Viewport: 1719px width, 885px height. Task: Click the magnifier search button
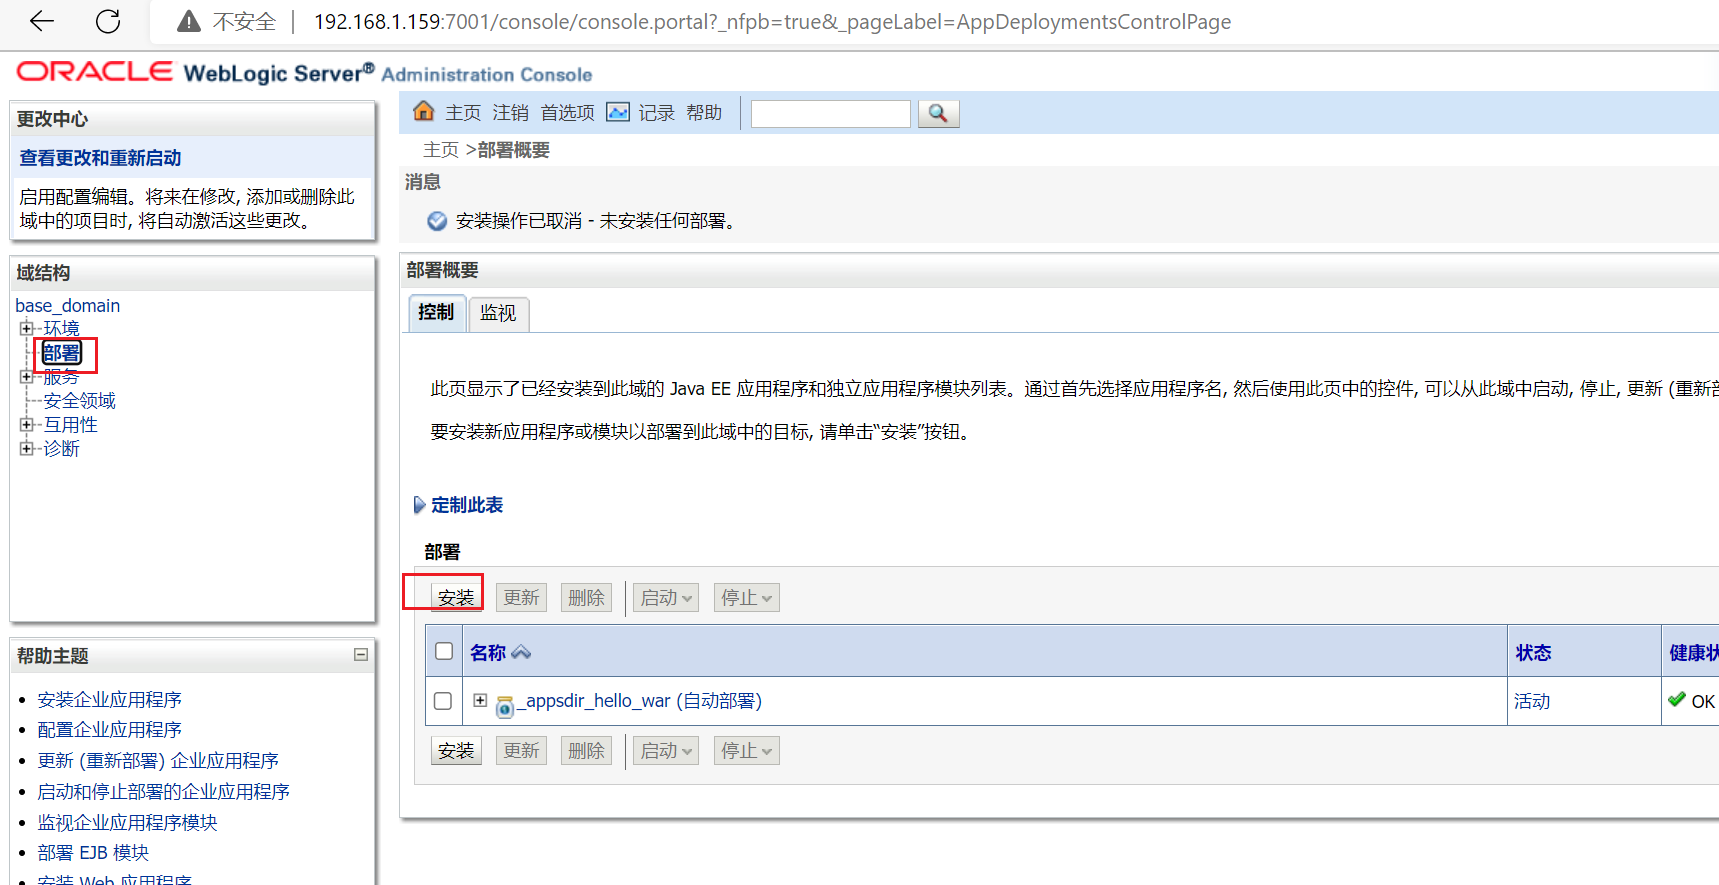pyautogui.click(x=938, y=113)
